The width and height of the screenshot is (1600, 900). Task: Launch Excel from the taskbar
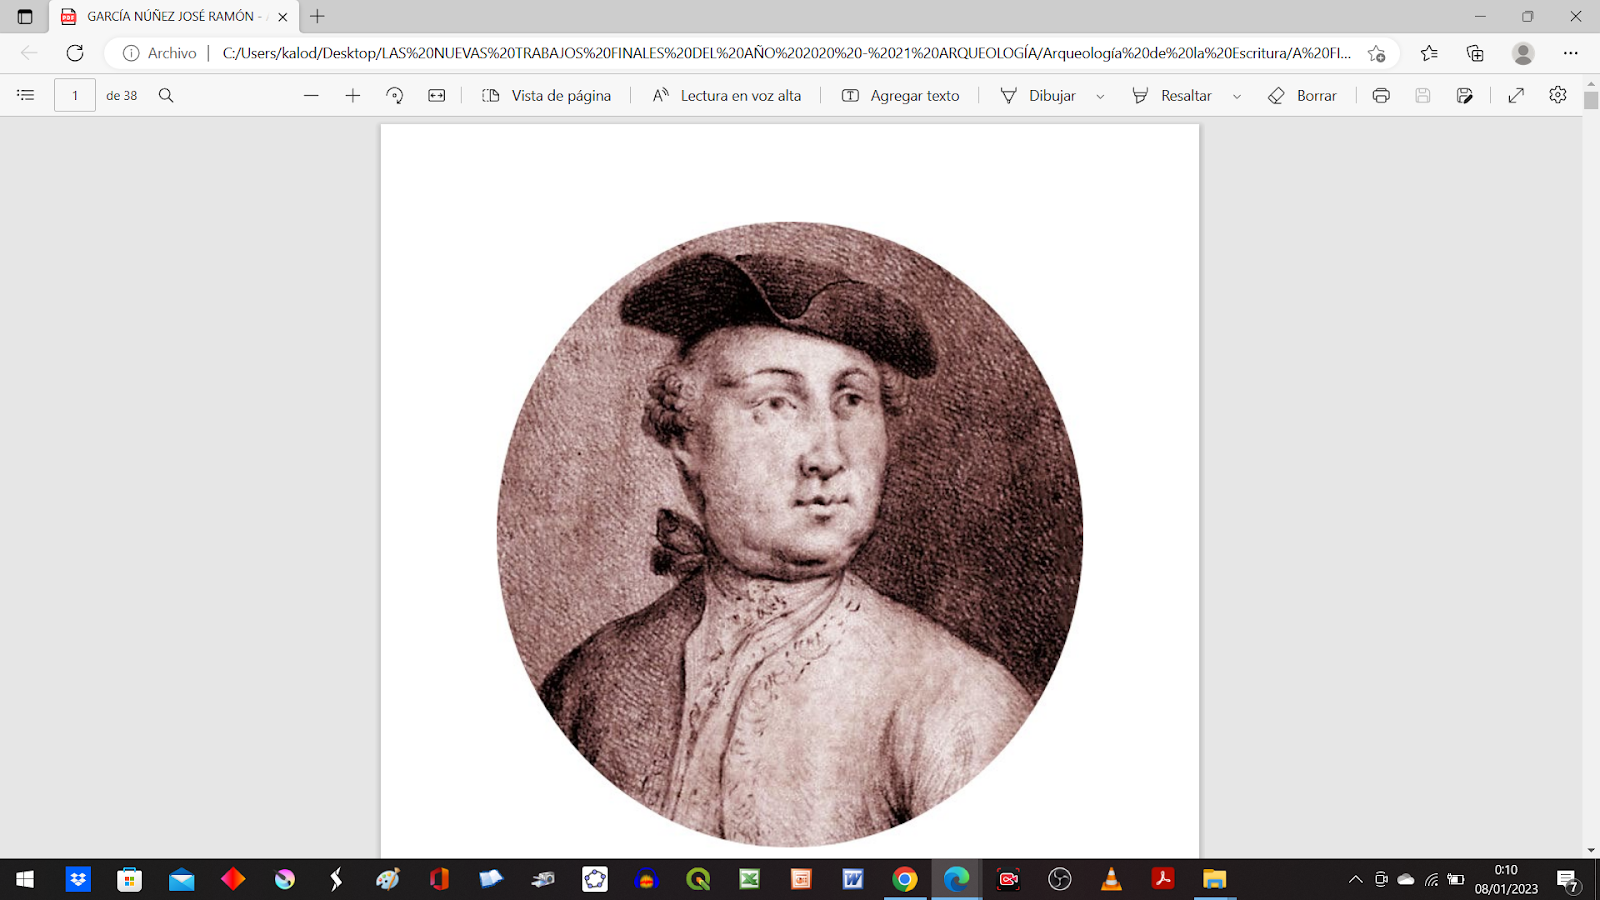pos(749,879)
